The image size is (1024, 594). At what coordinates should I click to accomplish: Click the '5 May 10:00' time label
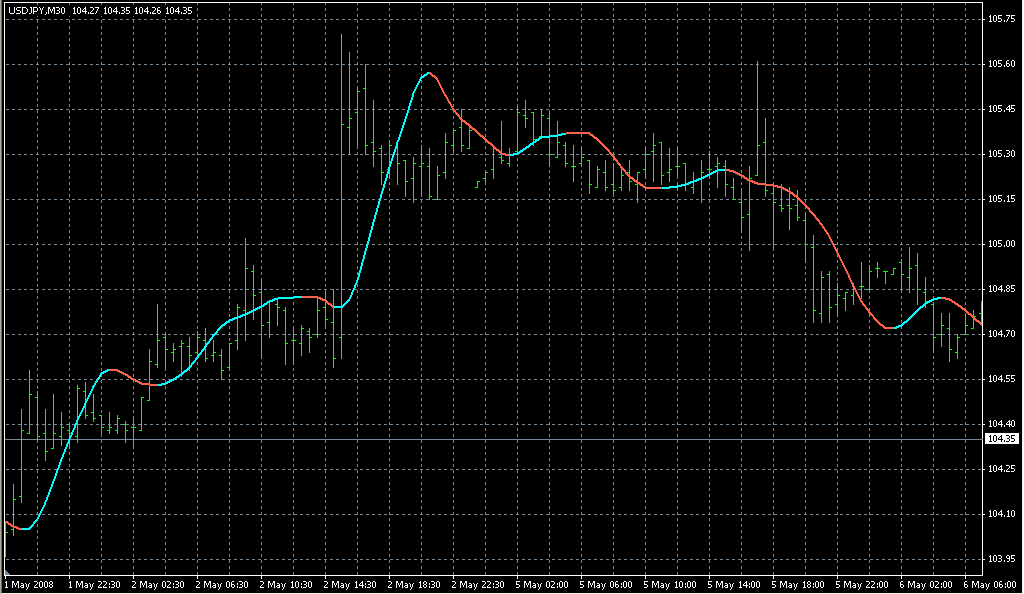(670, 584)
